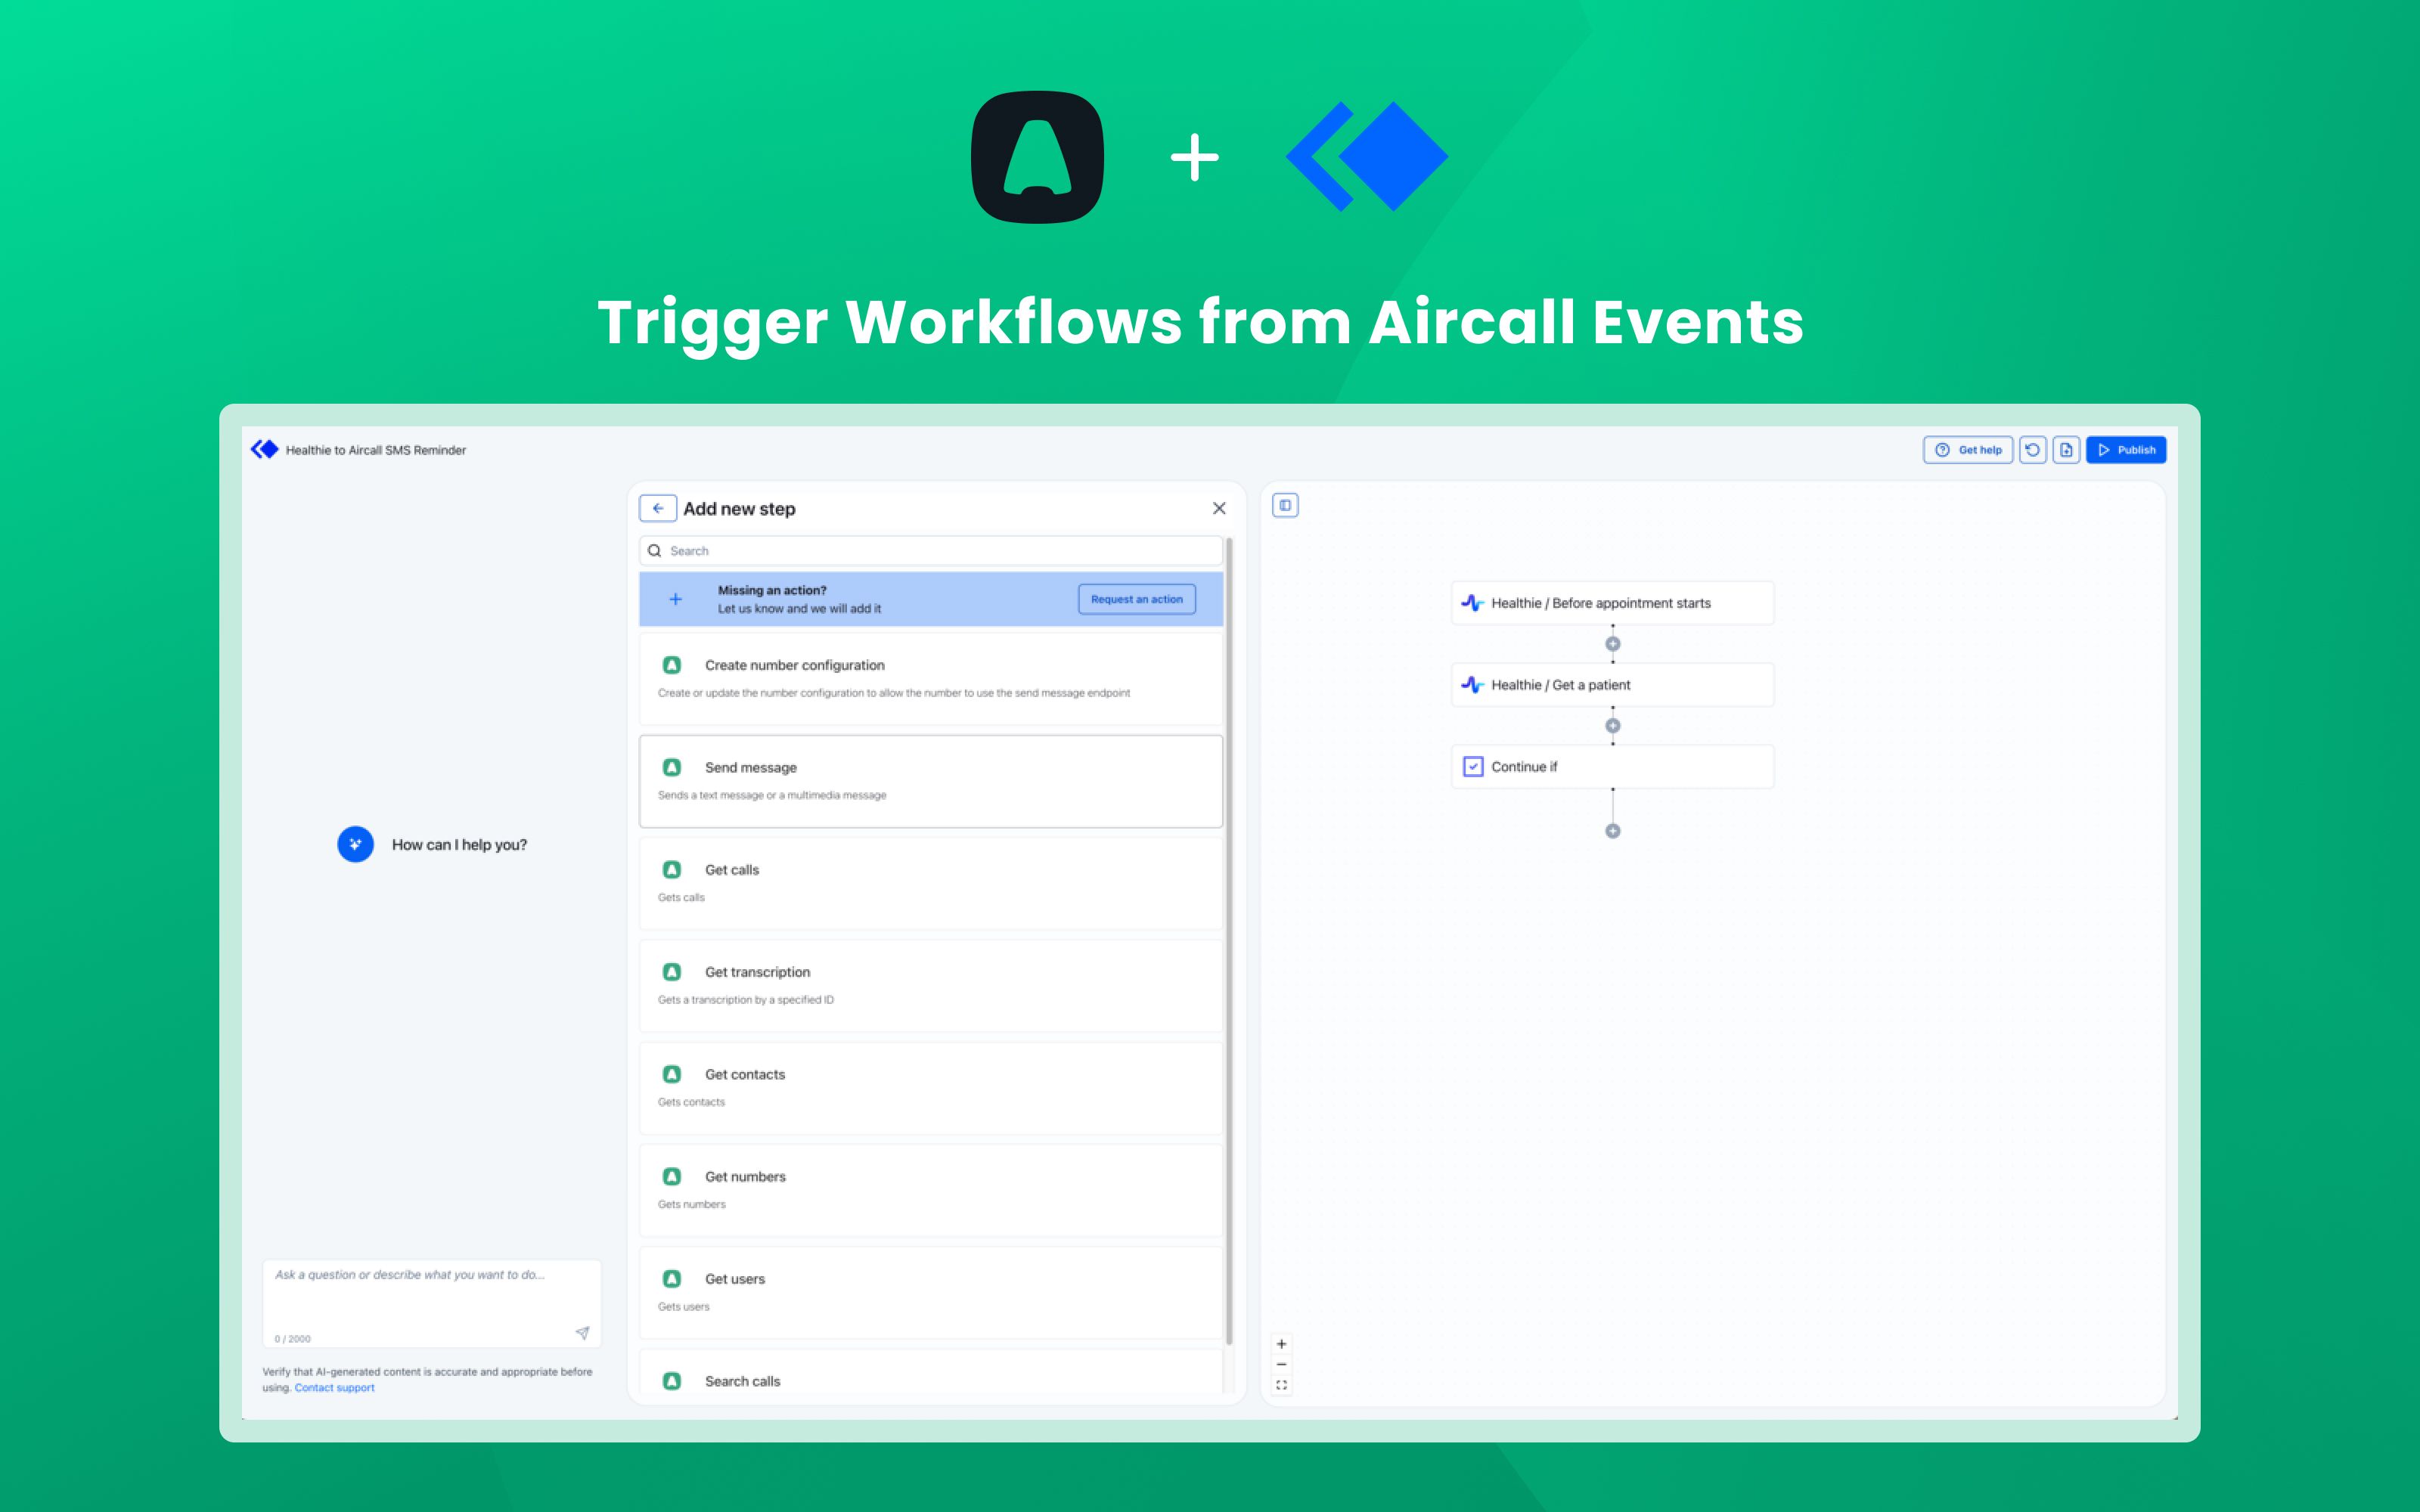Fit workflow canvas to view
The image size is (2420, 1512).
click(1281, 1385)
